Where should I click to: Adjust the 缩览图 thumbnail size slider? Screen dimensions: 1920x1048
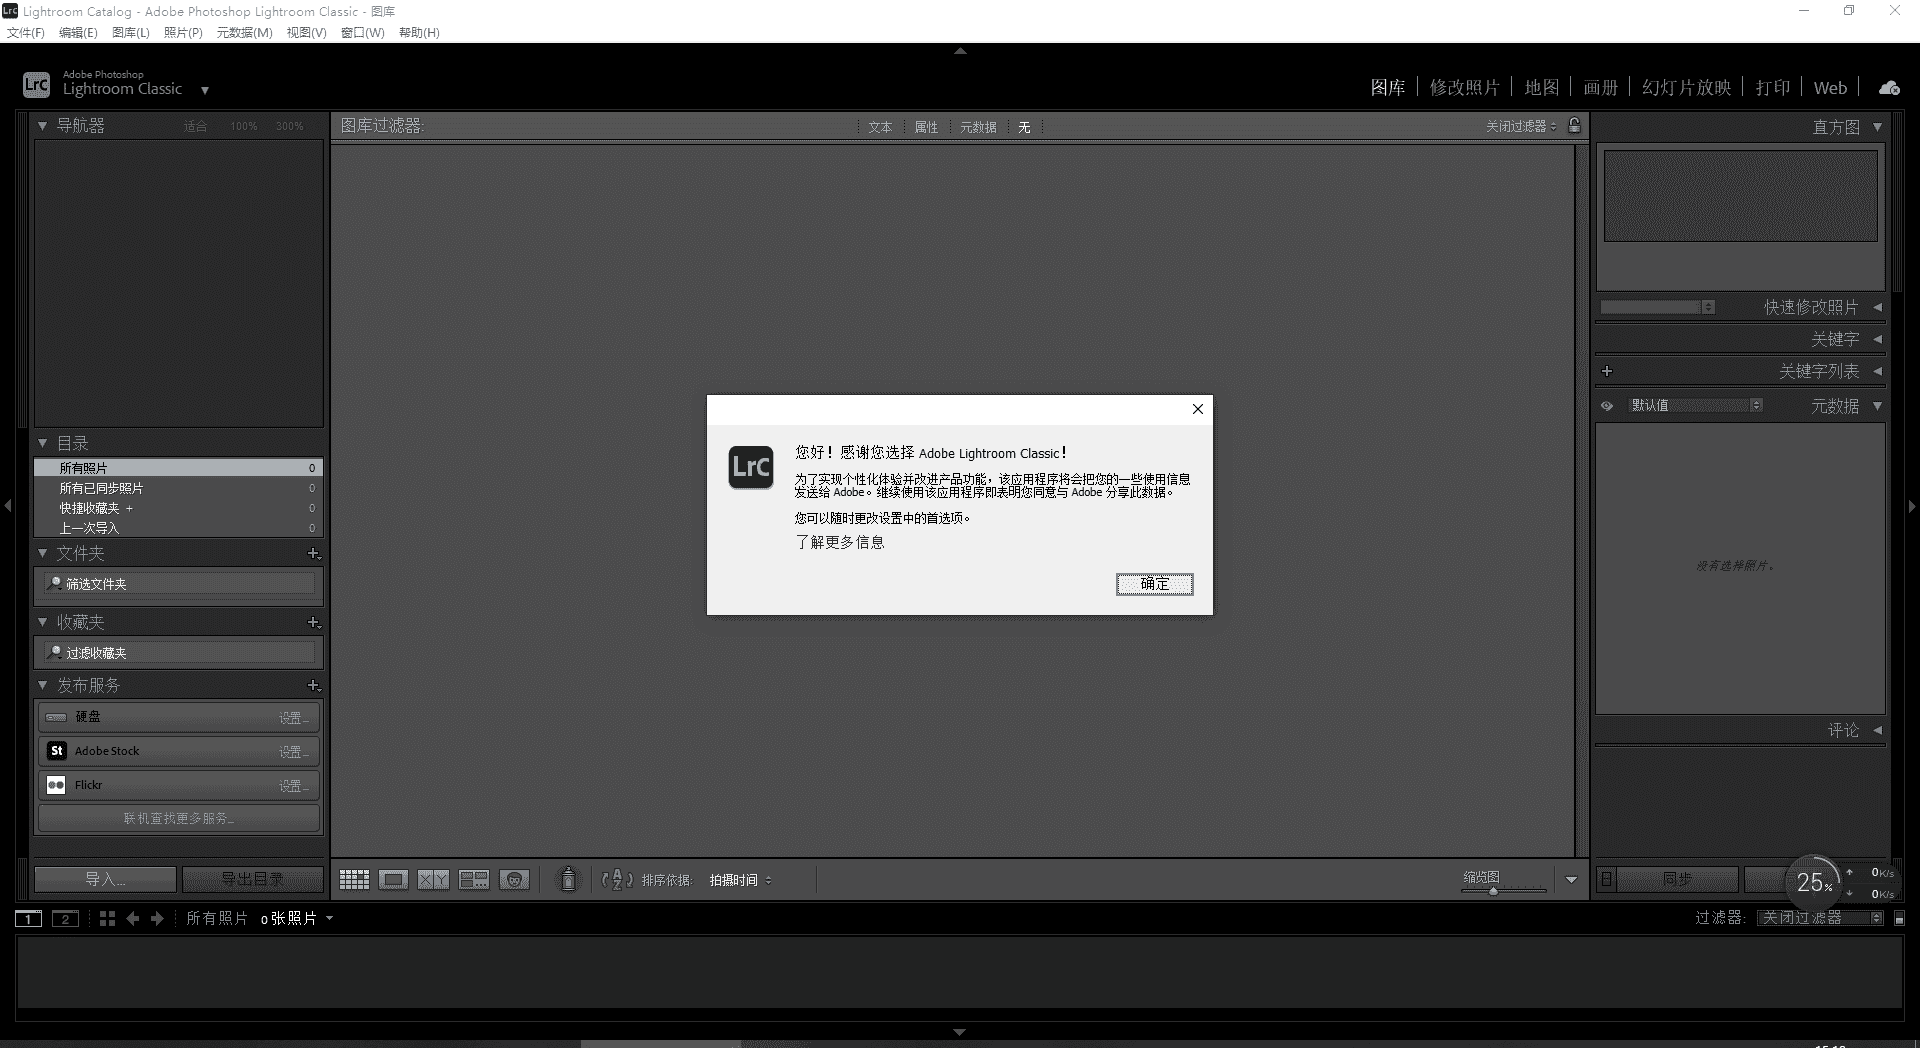tap(1493, 890)
